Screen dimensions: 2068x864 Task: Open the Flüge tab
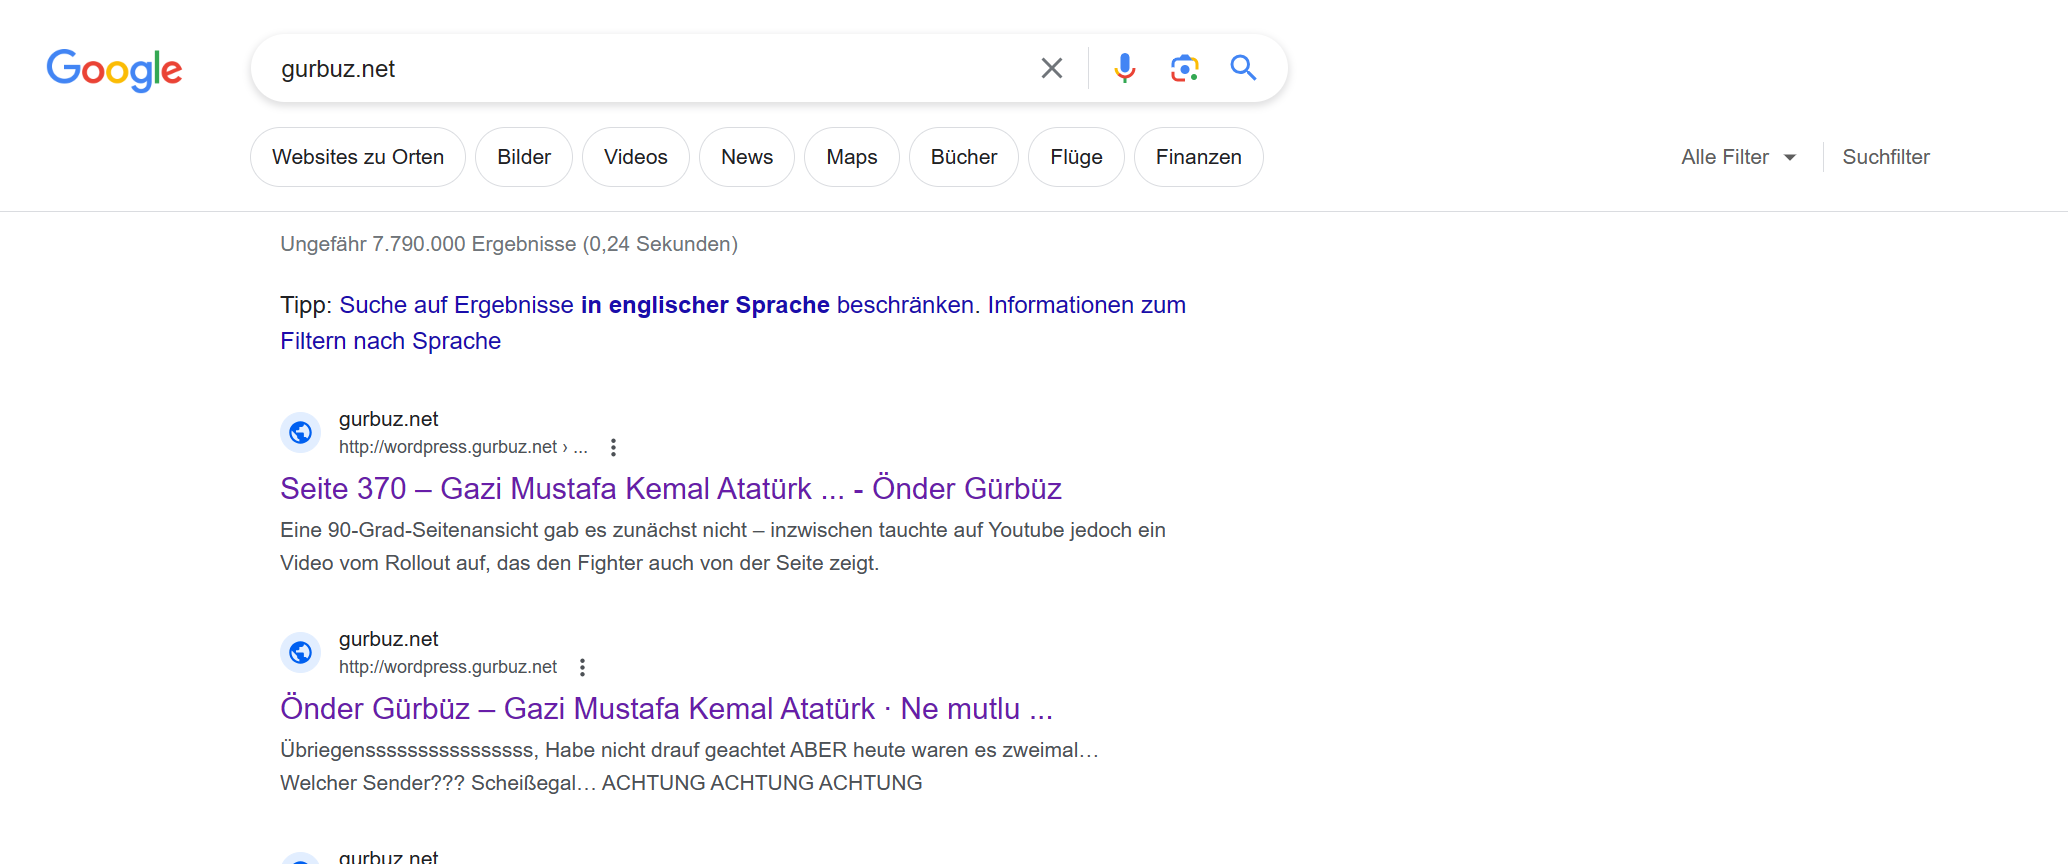pos(1076,157)
